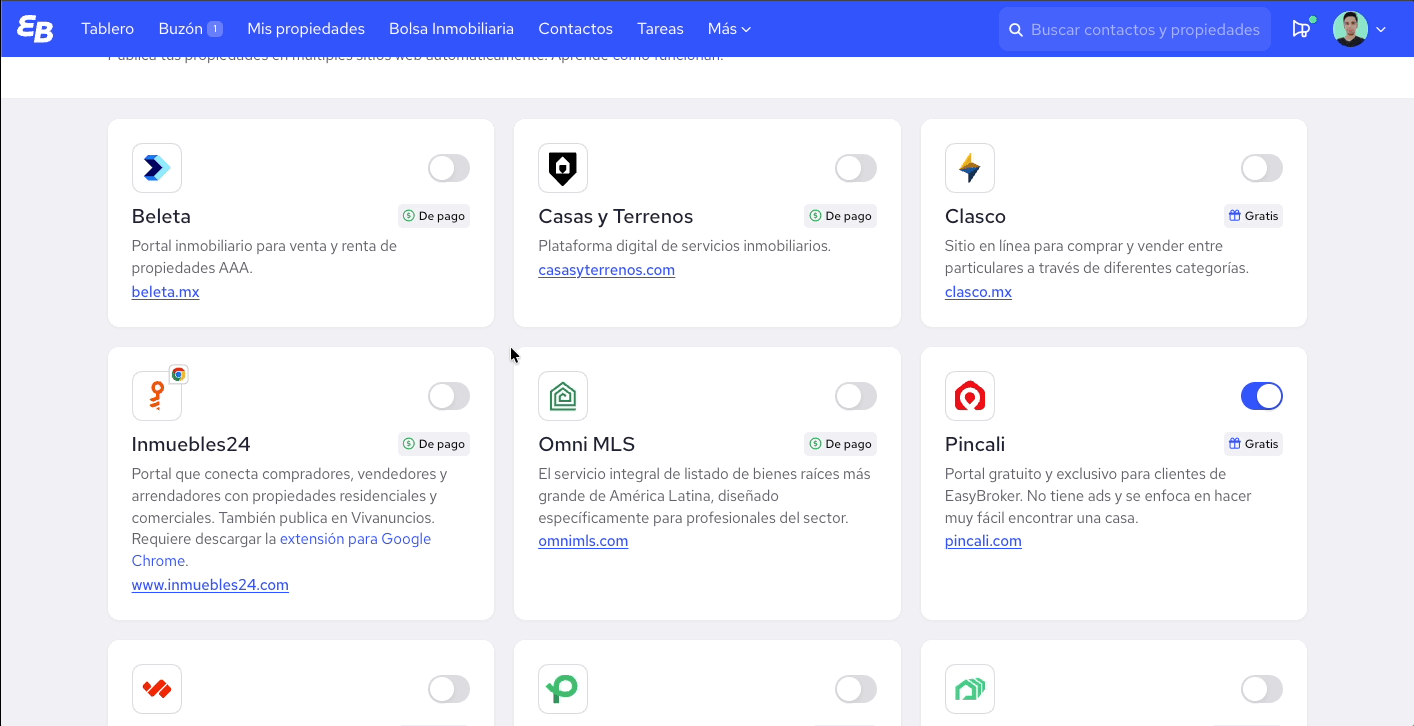
Task: Click the Omni MLS logo
Action: [x=563, y=396]
